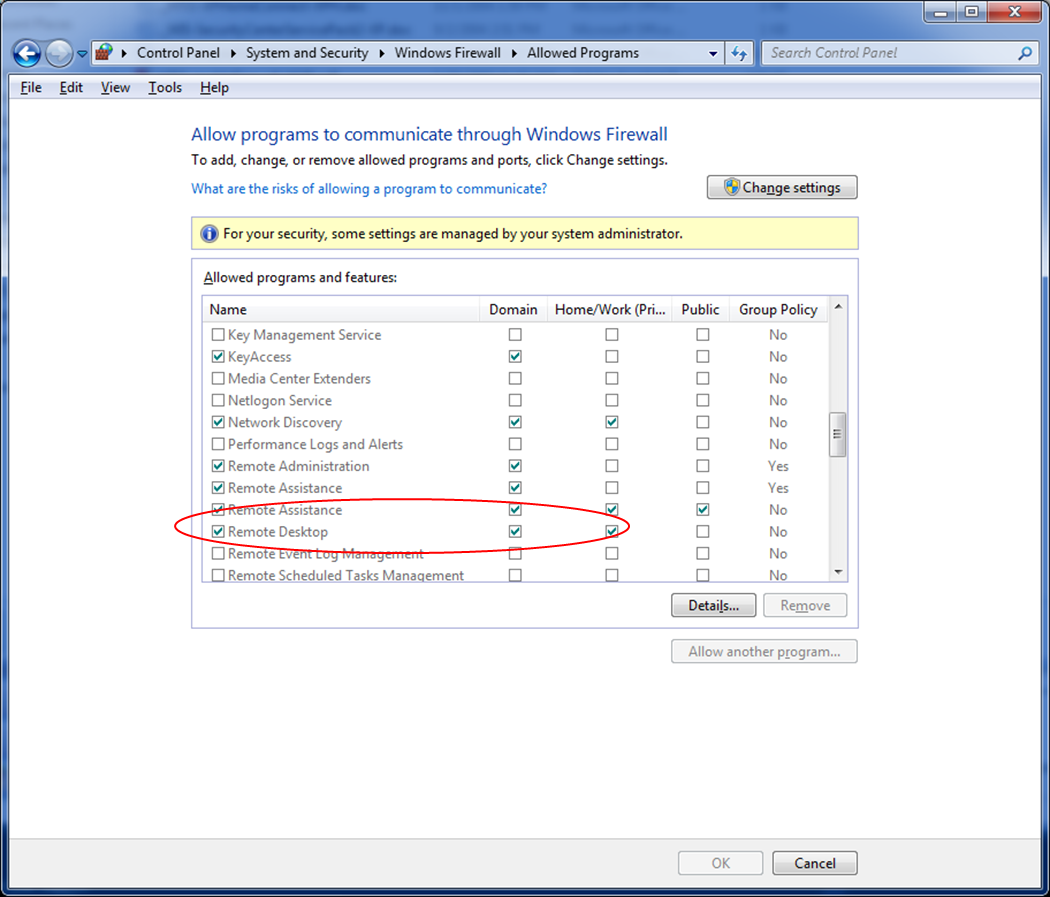Open the recent pages dropdown arrow
Image resolution: width=1050 pixels, height=897 pixels.
tap(82, 54)
